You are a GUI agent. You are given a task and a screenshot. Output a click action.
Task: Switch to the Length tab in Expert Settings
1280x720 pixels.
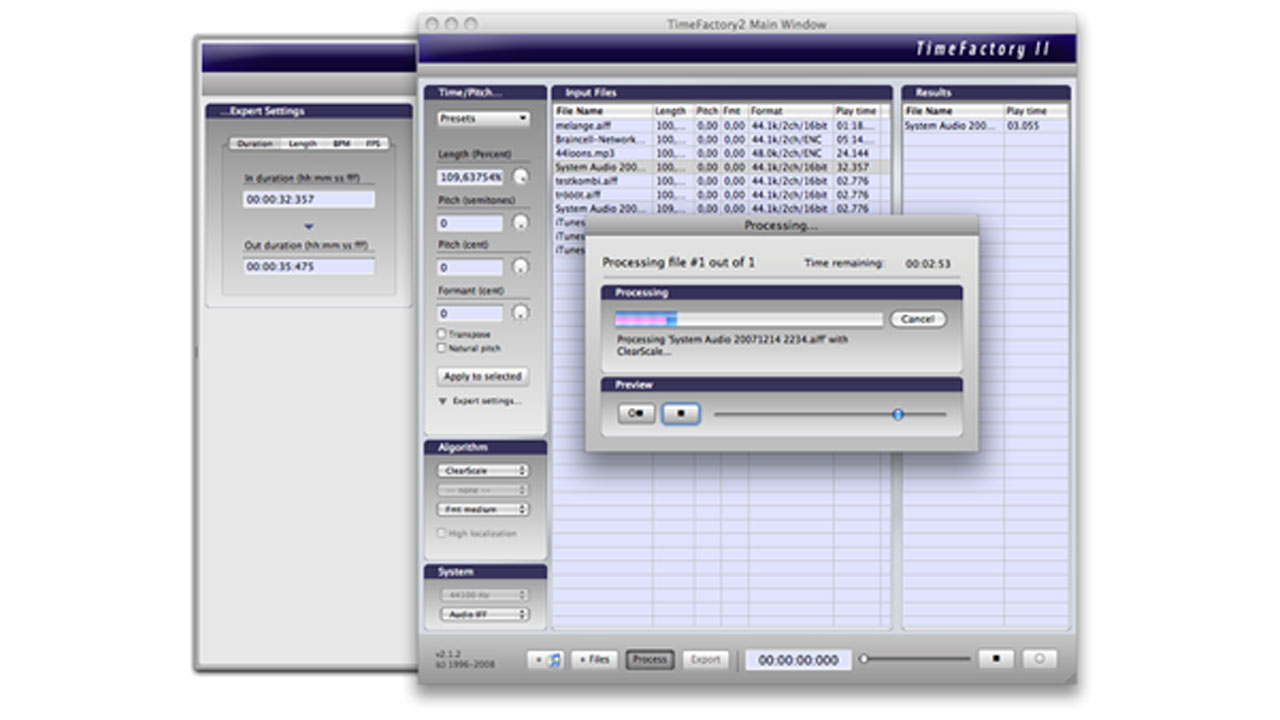tap(303, 144)
